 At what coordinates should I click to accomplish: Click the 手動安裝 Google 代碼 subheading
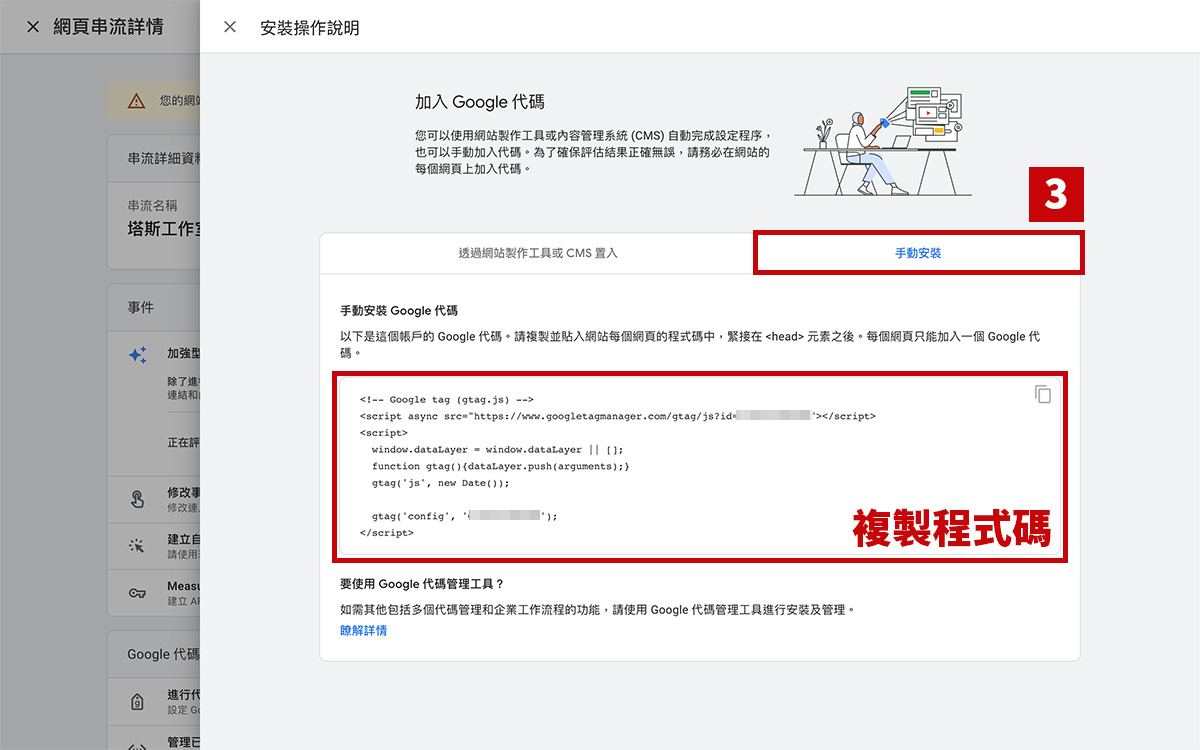pos(398,311)
